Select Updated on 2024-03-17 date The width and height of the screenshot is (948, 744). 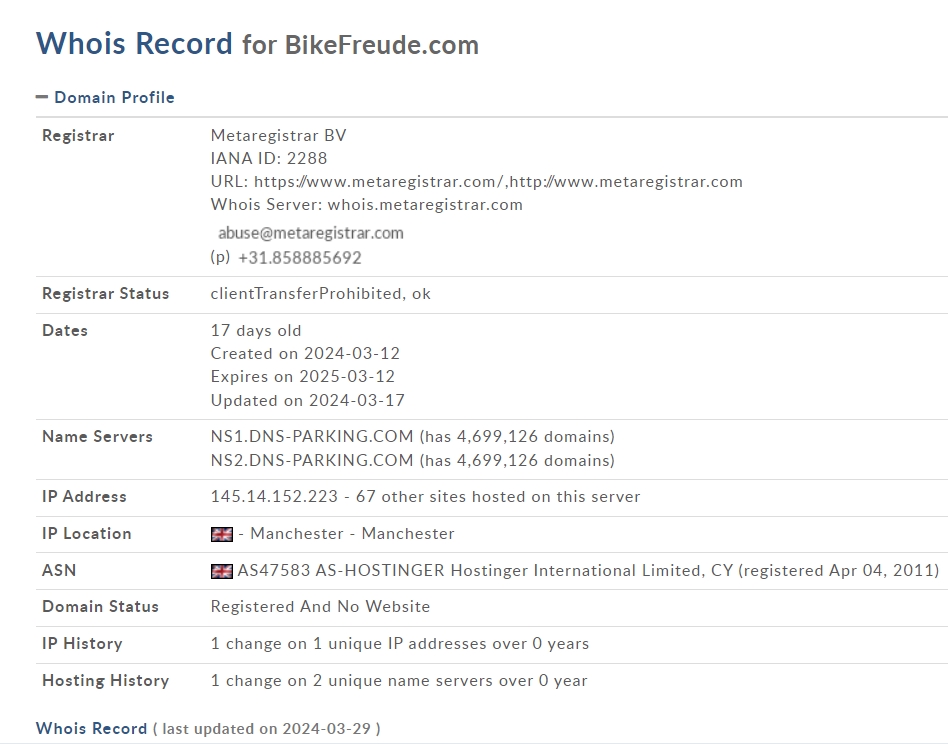(x=308, y=401)
